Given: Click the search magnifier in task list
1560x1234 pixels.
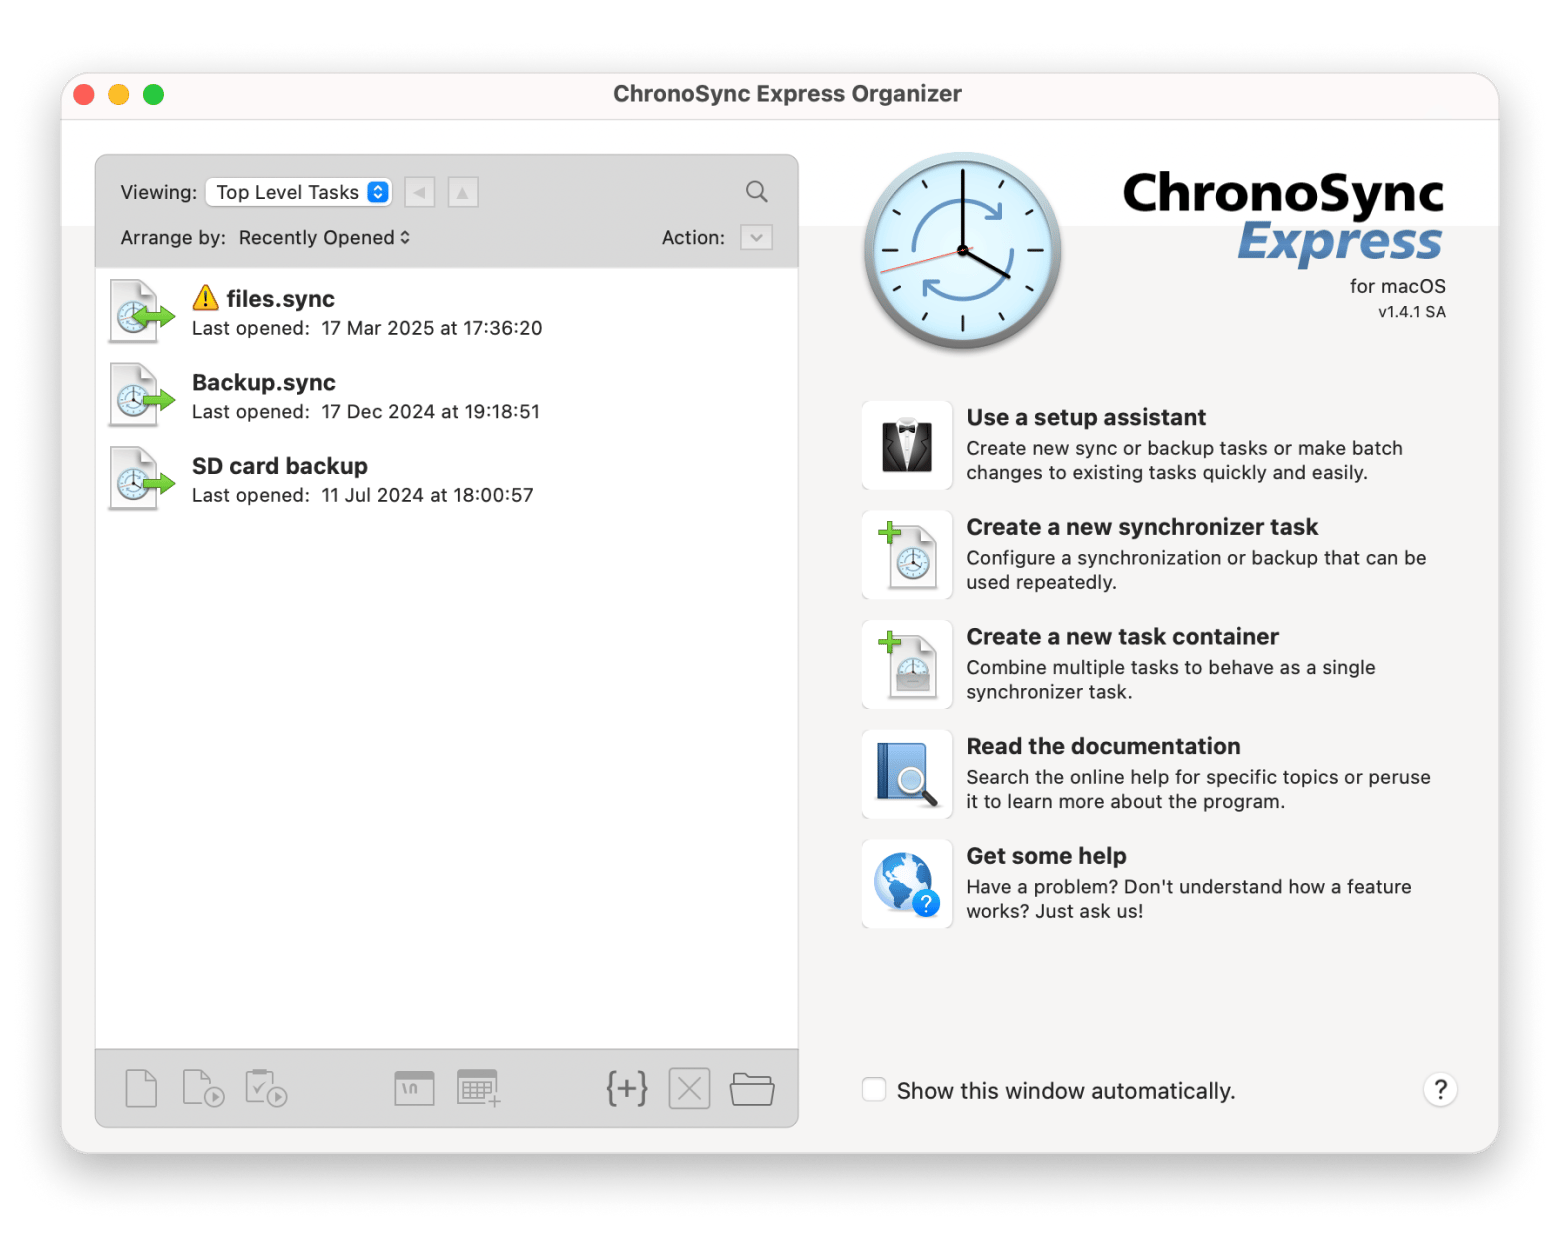Looking at the screenshot, I should 757,192.
